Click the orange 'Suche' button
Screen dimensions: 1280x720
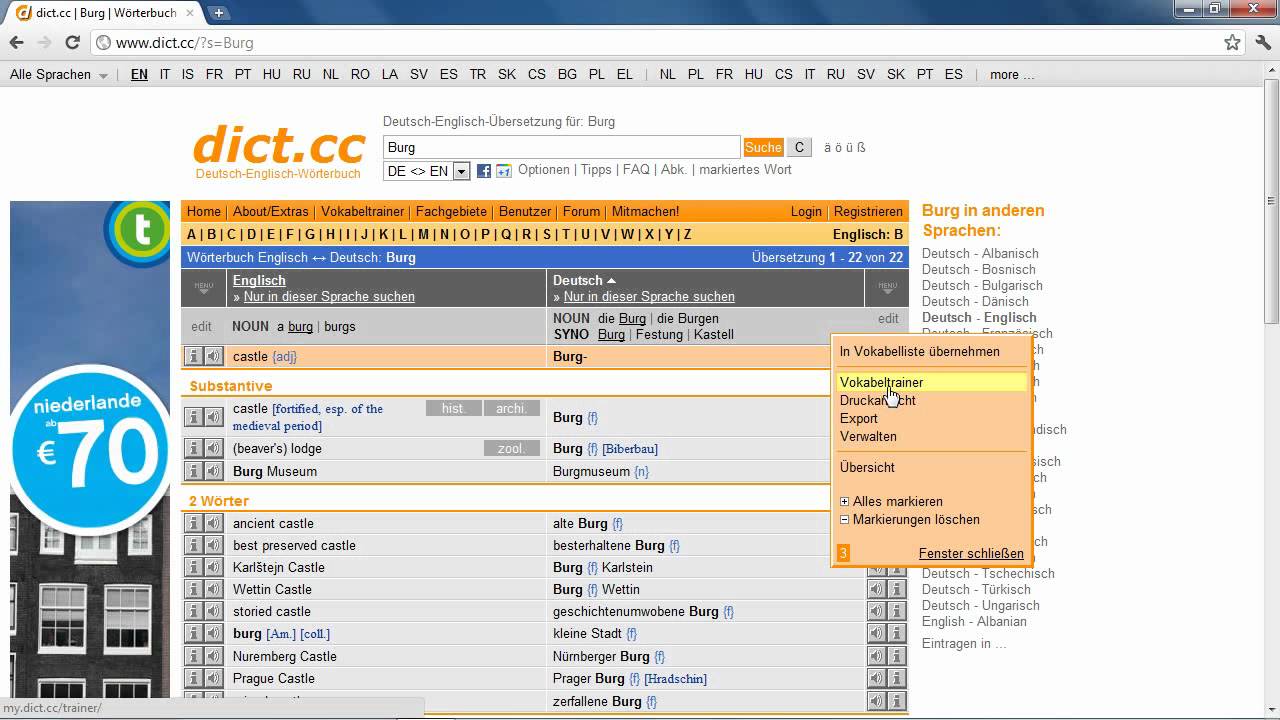(x=763, y=147)
